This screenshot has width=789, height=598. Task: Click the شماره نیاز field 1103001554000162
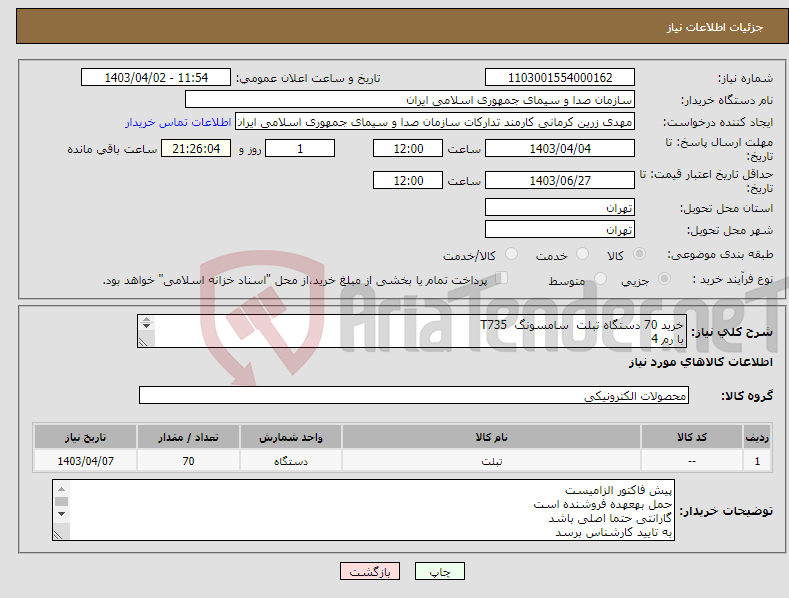(x=560, y=78)
